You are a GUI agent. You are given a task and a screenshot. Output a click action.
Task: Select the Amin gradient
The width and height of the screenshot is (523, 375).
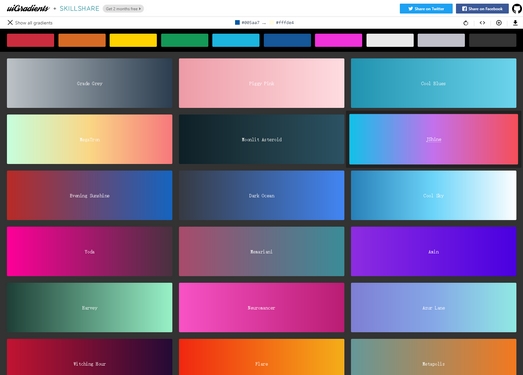[x=434, y=251]
